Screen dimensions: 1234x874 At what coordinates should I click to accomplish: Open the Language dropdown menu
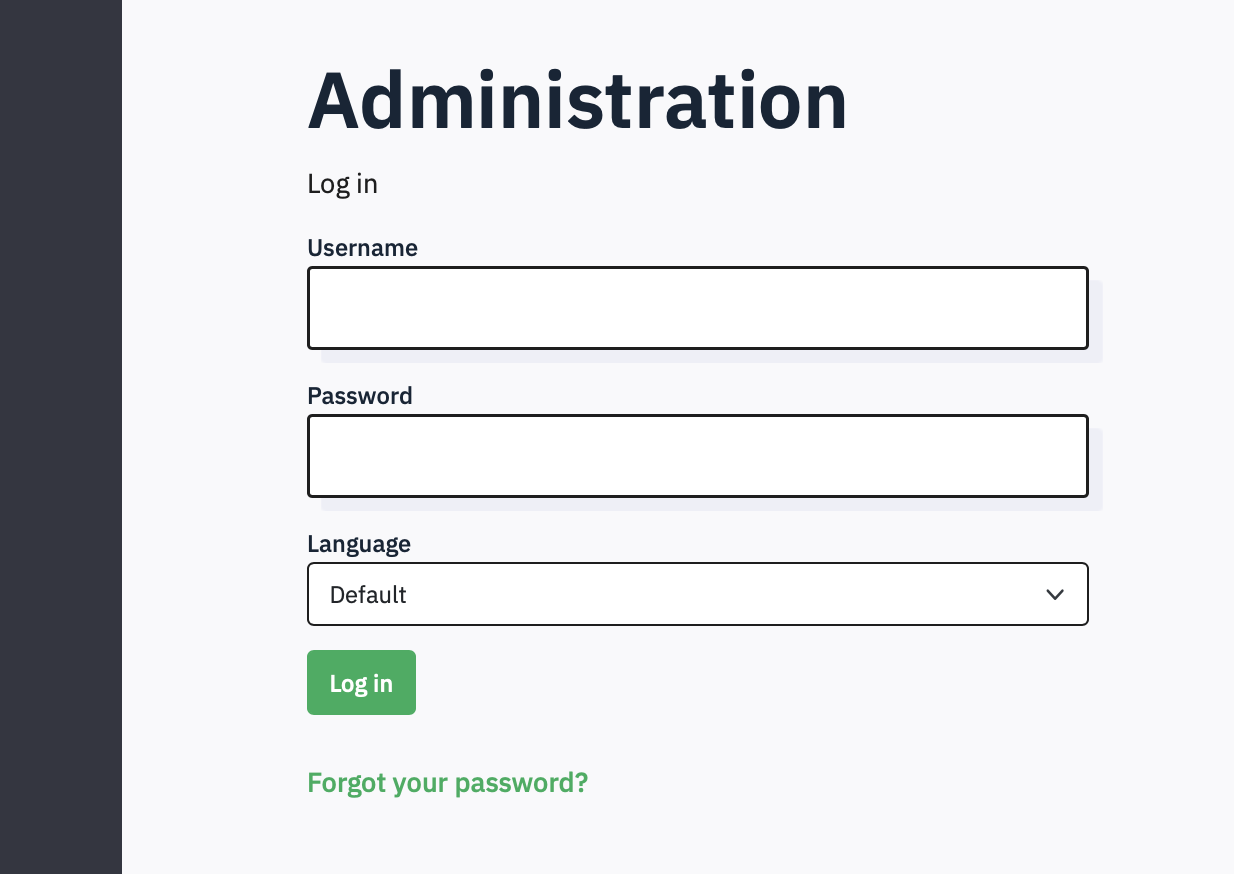point(697,595)
